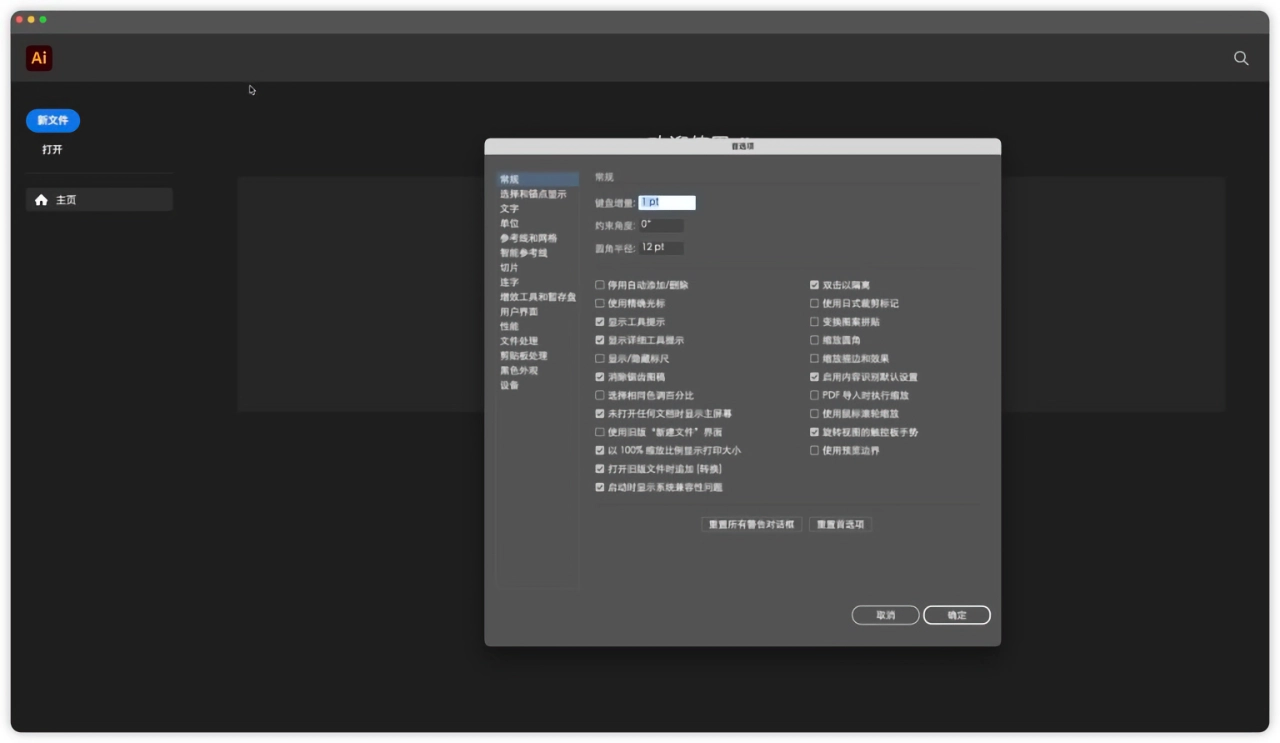
Task: Open the 连字 preferences category
Action: [x=510, y=282]
